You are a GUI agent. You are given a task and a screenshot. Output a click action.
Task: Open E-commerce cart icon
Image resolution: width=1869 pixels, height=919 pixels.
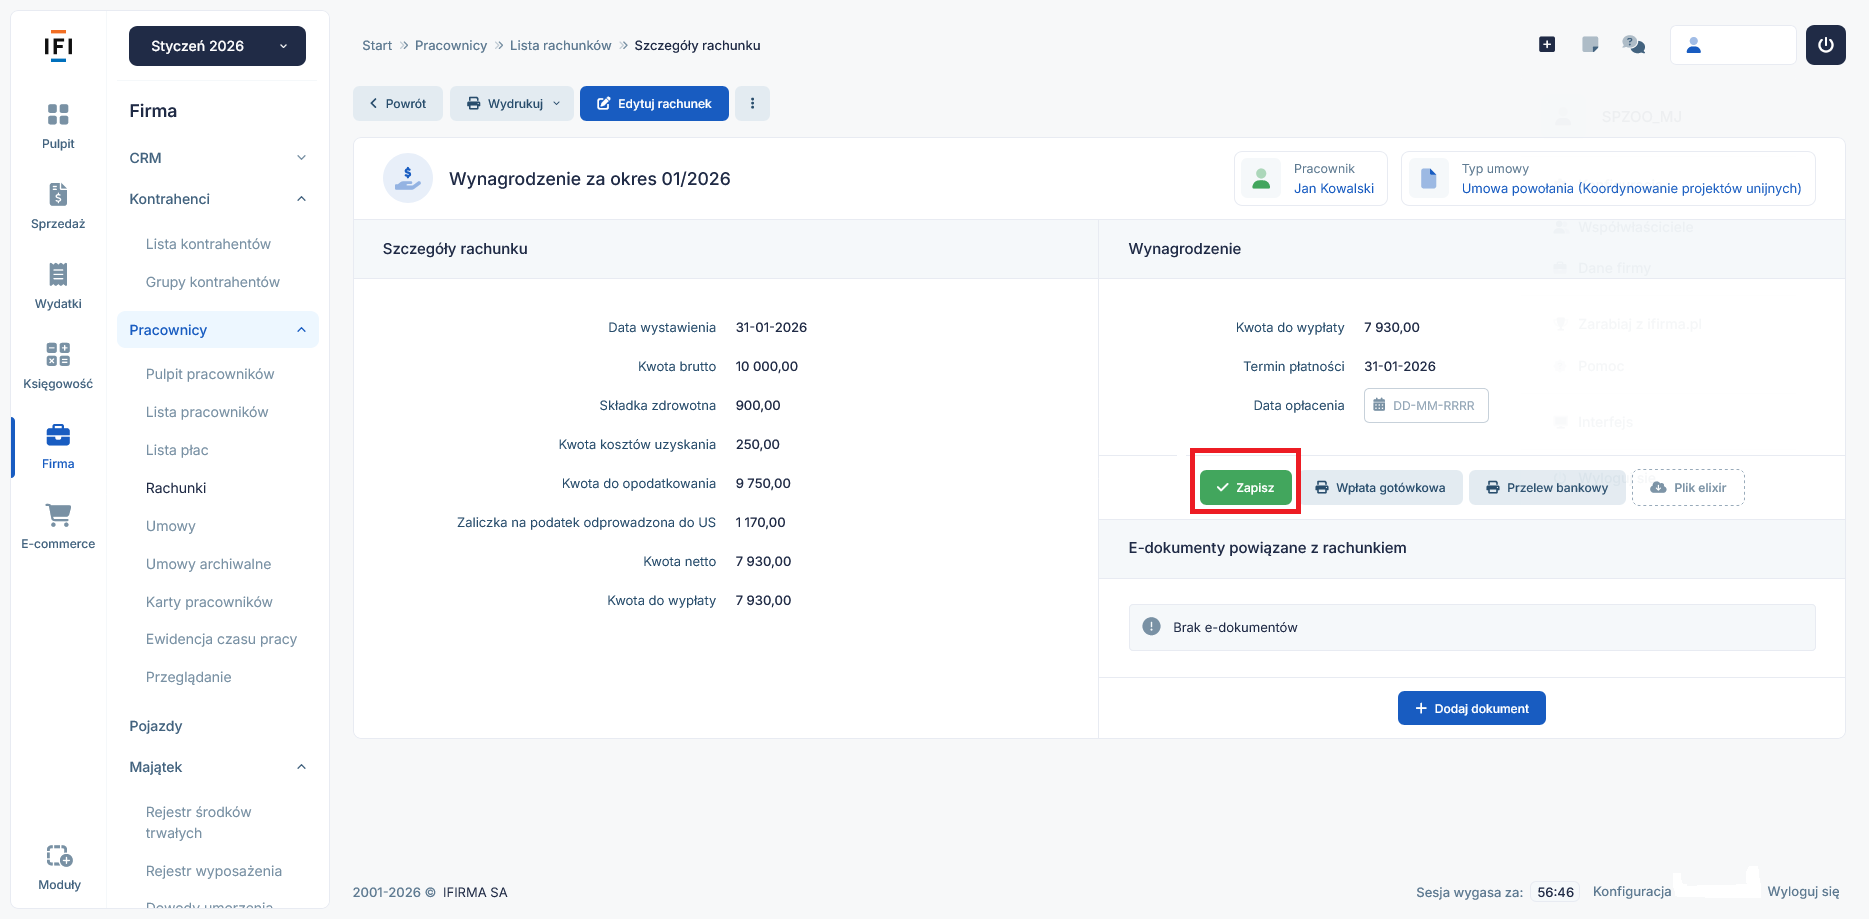tap(58, 515)
